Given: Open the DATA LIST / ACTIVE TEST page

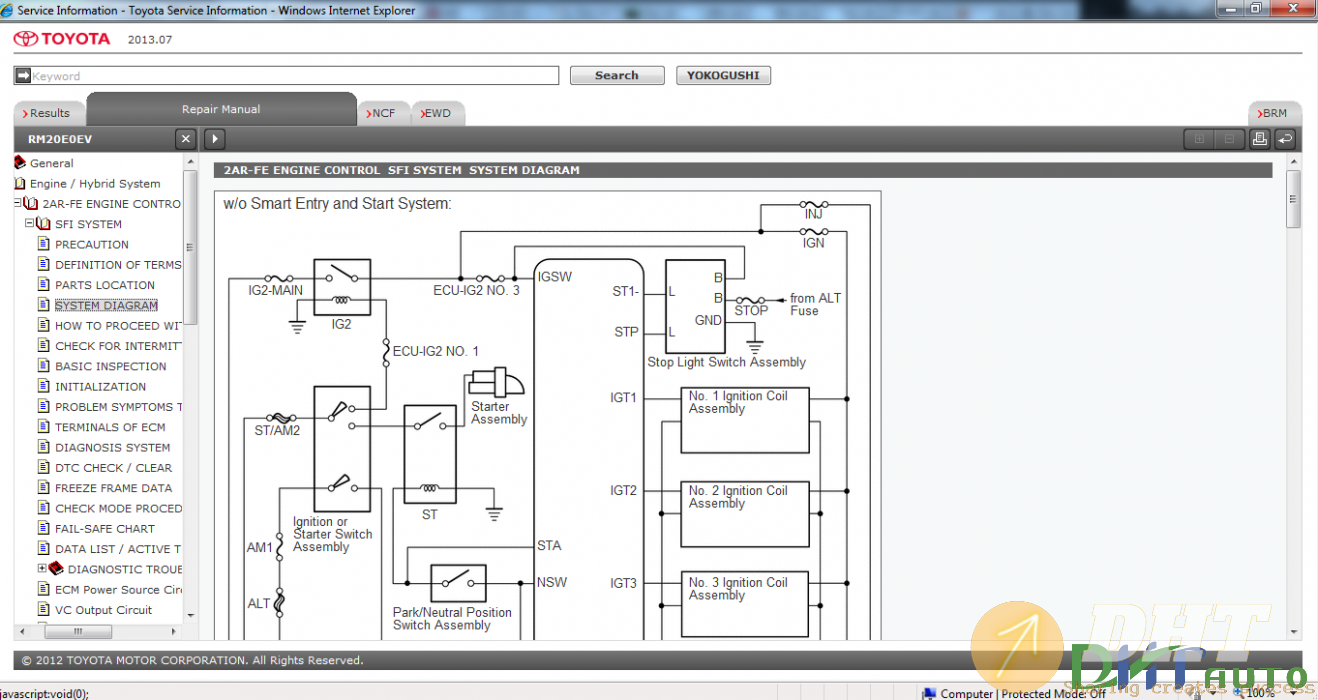Looking at the screenshot, I should point(118,549).
